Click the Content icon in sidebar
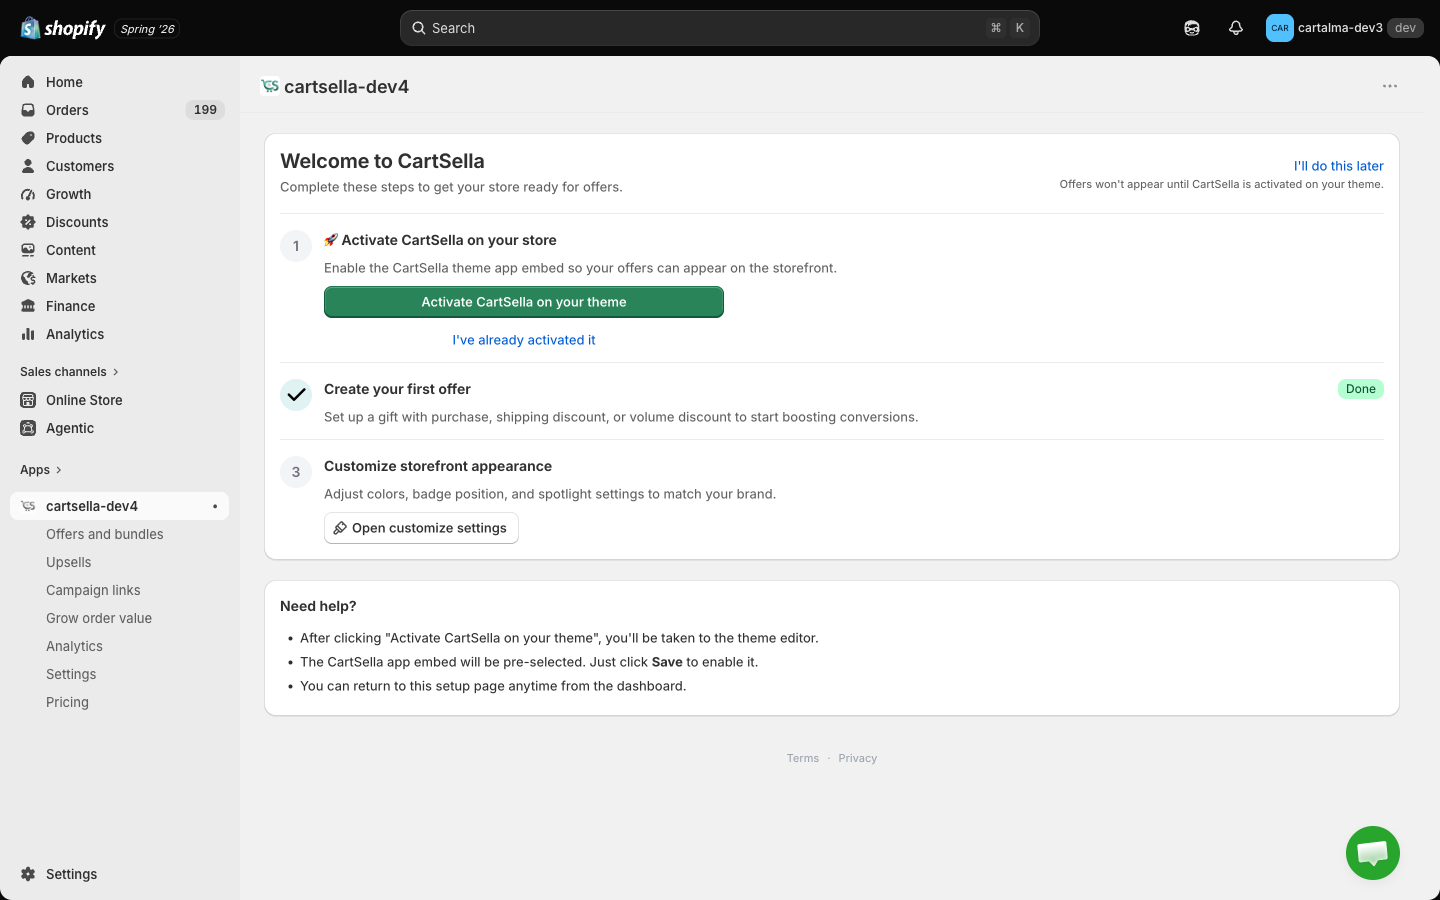Viewport: 1440px width, 900px height. [x=28, y=250]
